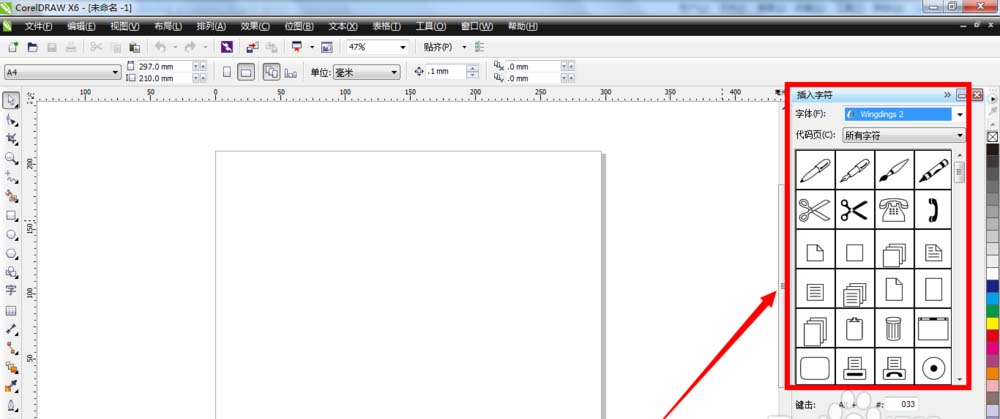Open the 47% zoom level dropdown
Image resolution: width=1000 pixels, height=419 pixels.
coord(403,47)
